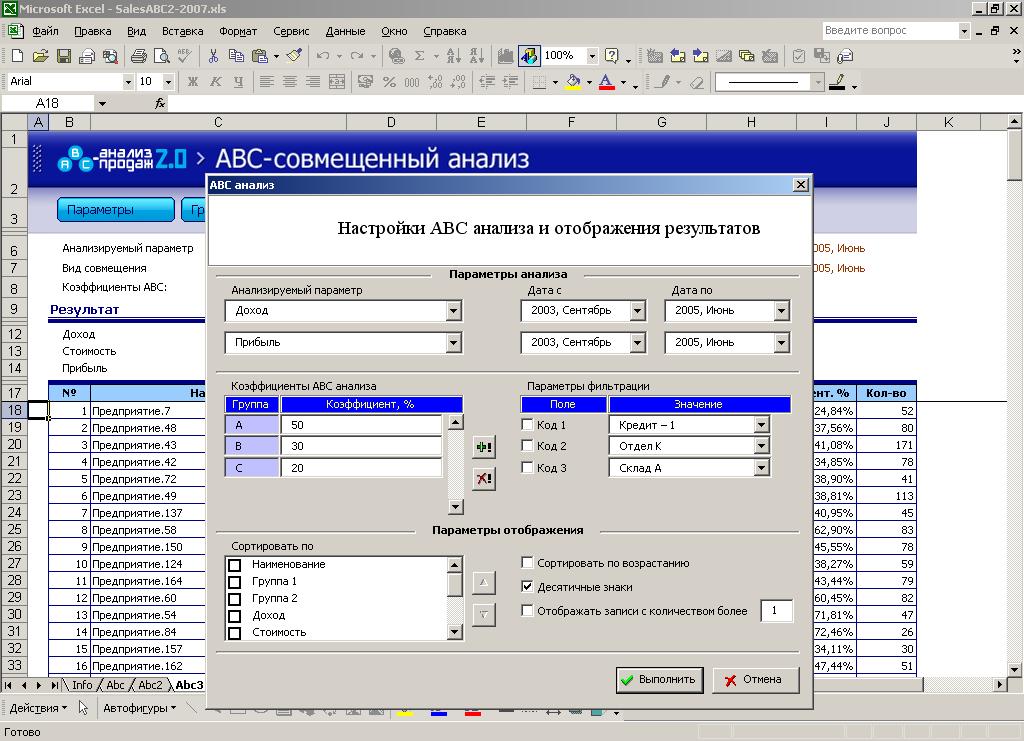Click the red delete coefficient row icon

click(483, 479)
